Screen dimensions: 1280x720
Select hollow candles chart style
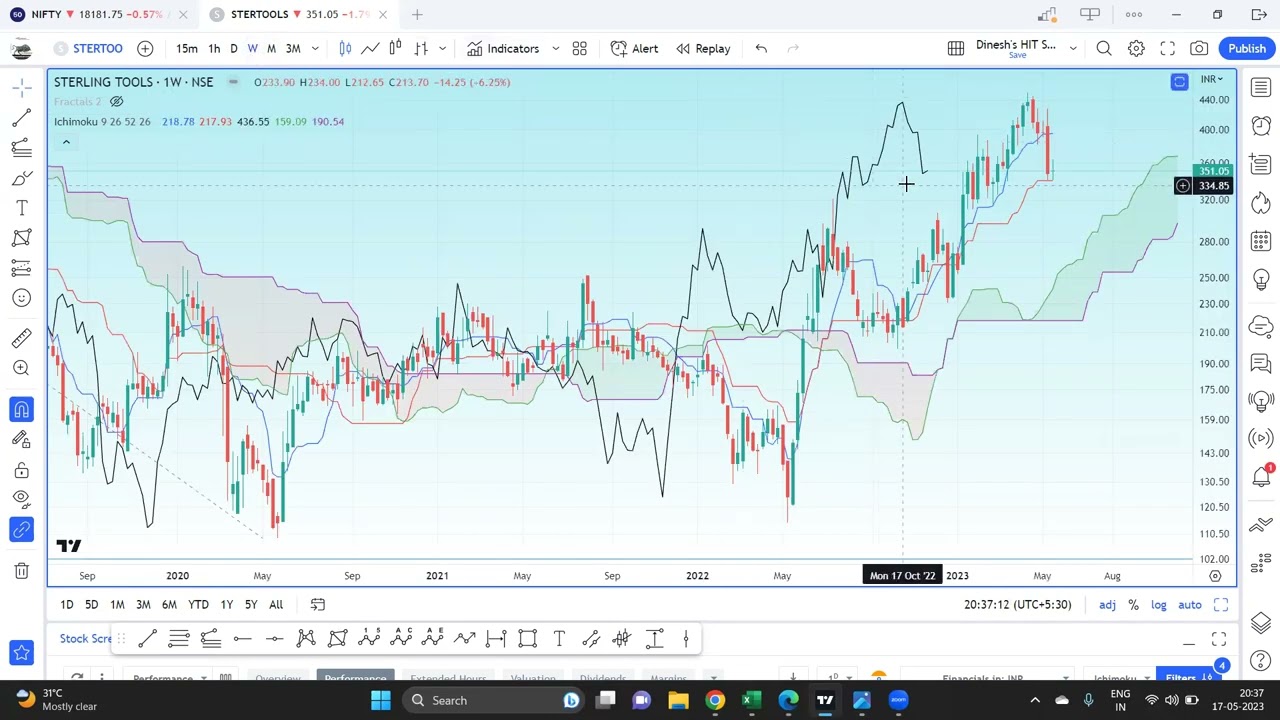395,48
